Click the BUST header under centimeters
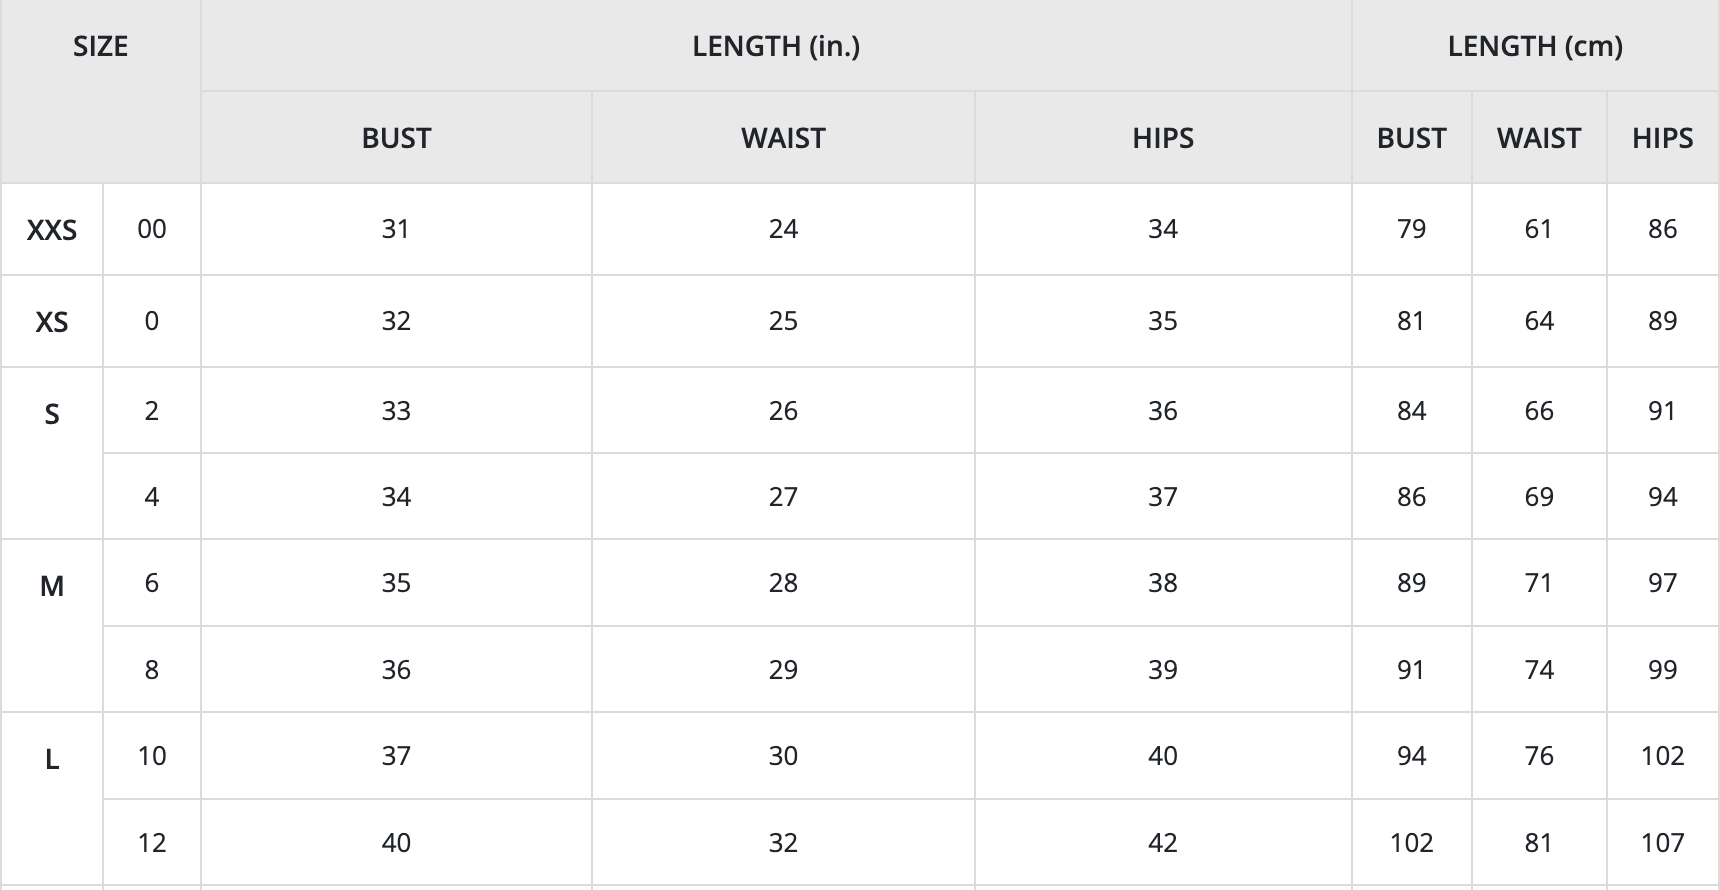The height and width of the screenshot is (890, 1720). (x=1411, y=138)
